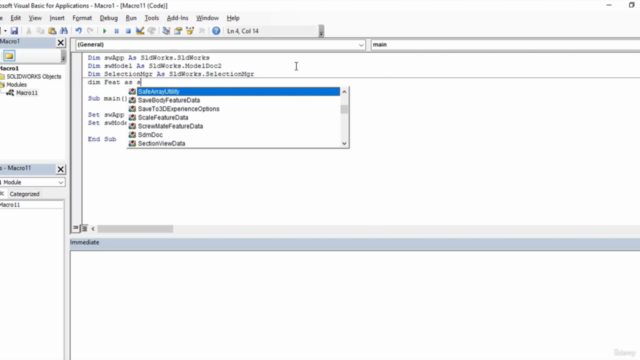This screenshot has width=640, height=360.
Task: Open the Properties Window icon
Action: [178, 31]
